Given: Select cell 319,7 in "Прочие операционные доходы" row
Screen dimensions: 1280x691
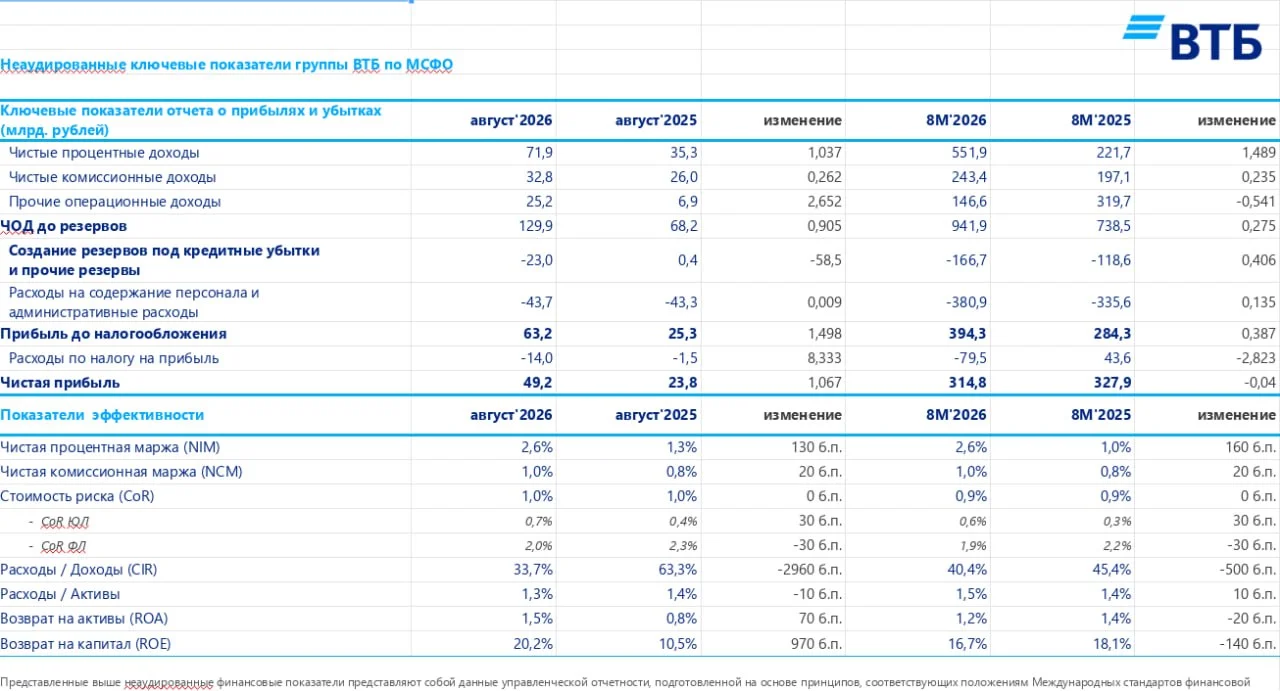Looking at the screenshot, I should pos(1112,201).
